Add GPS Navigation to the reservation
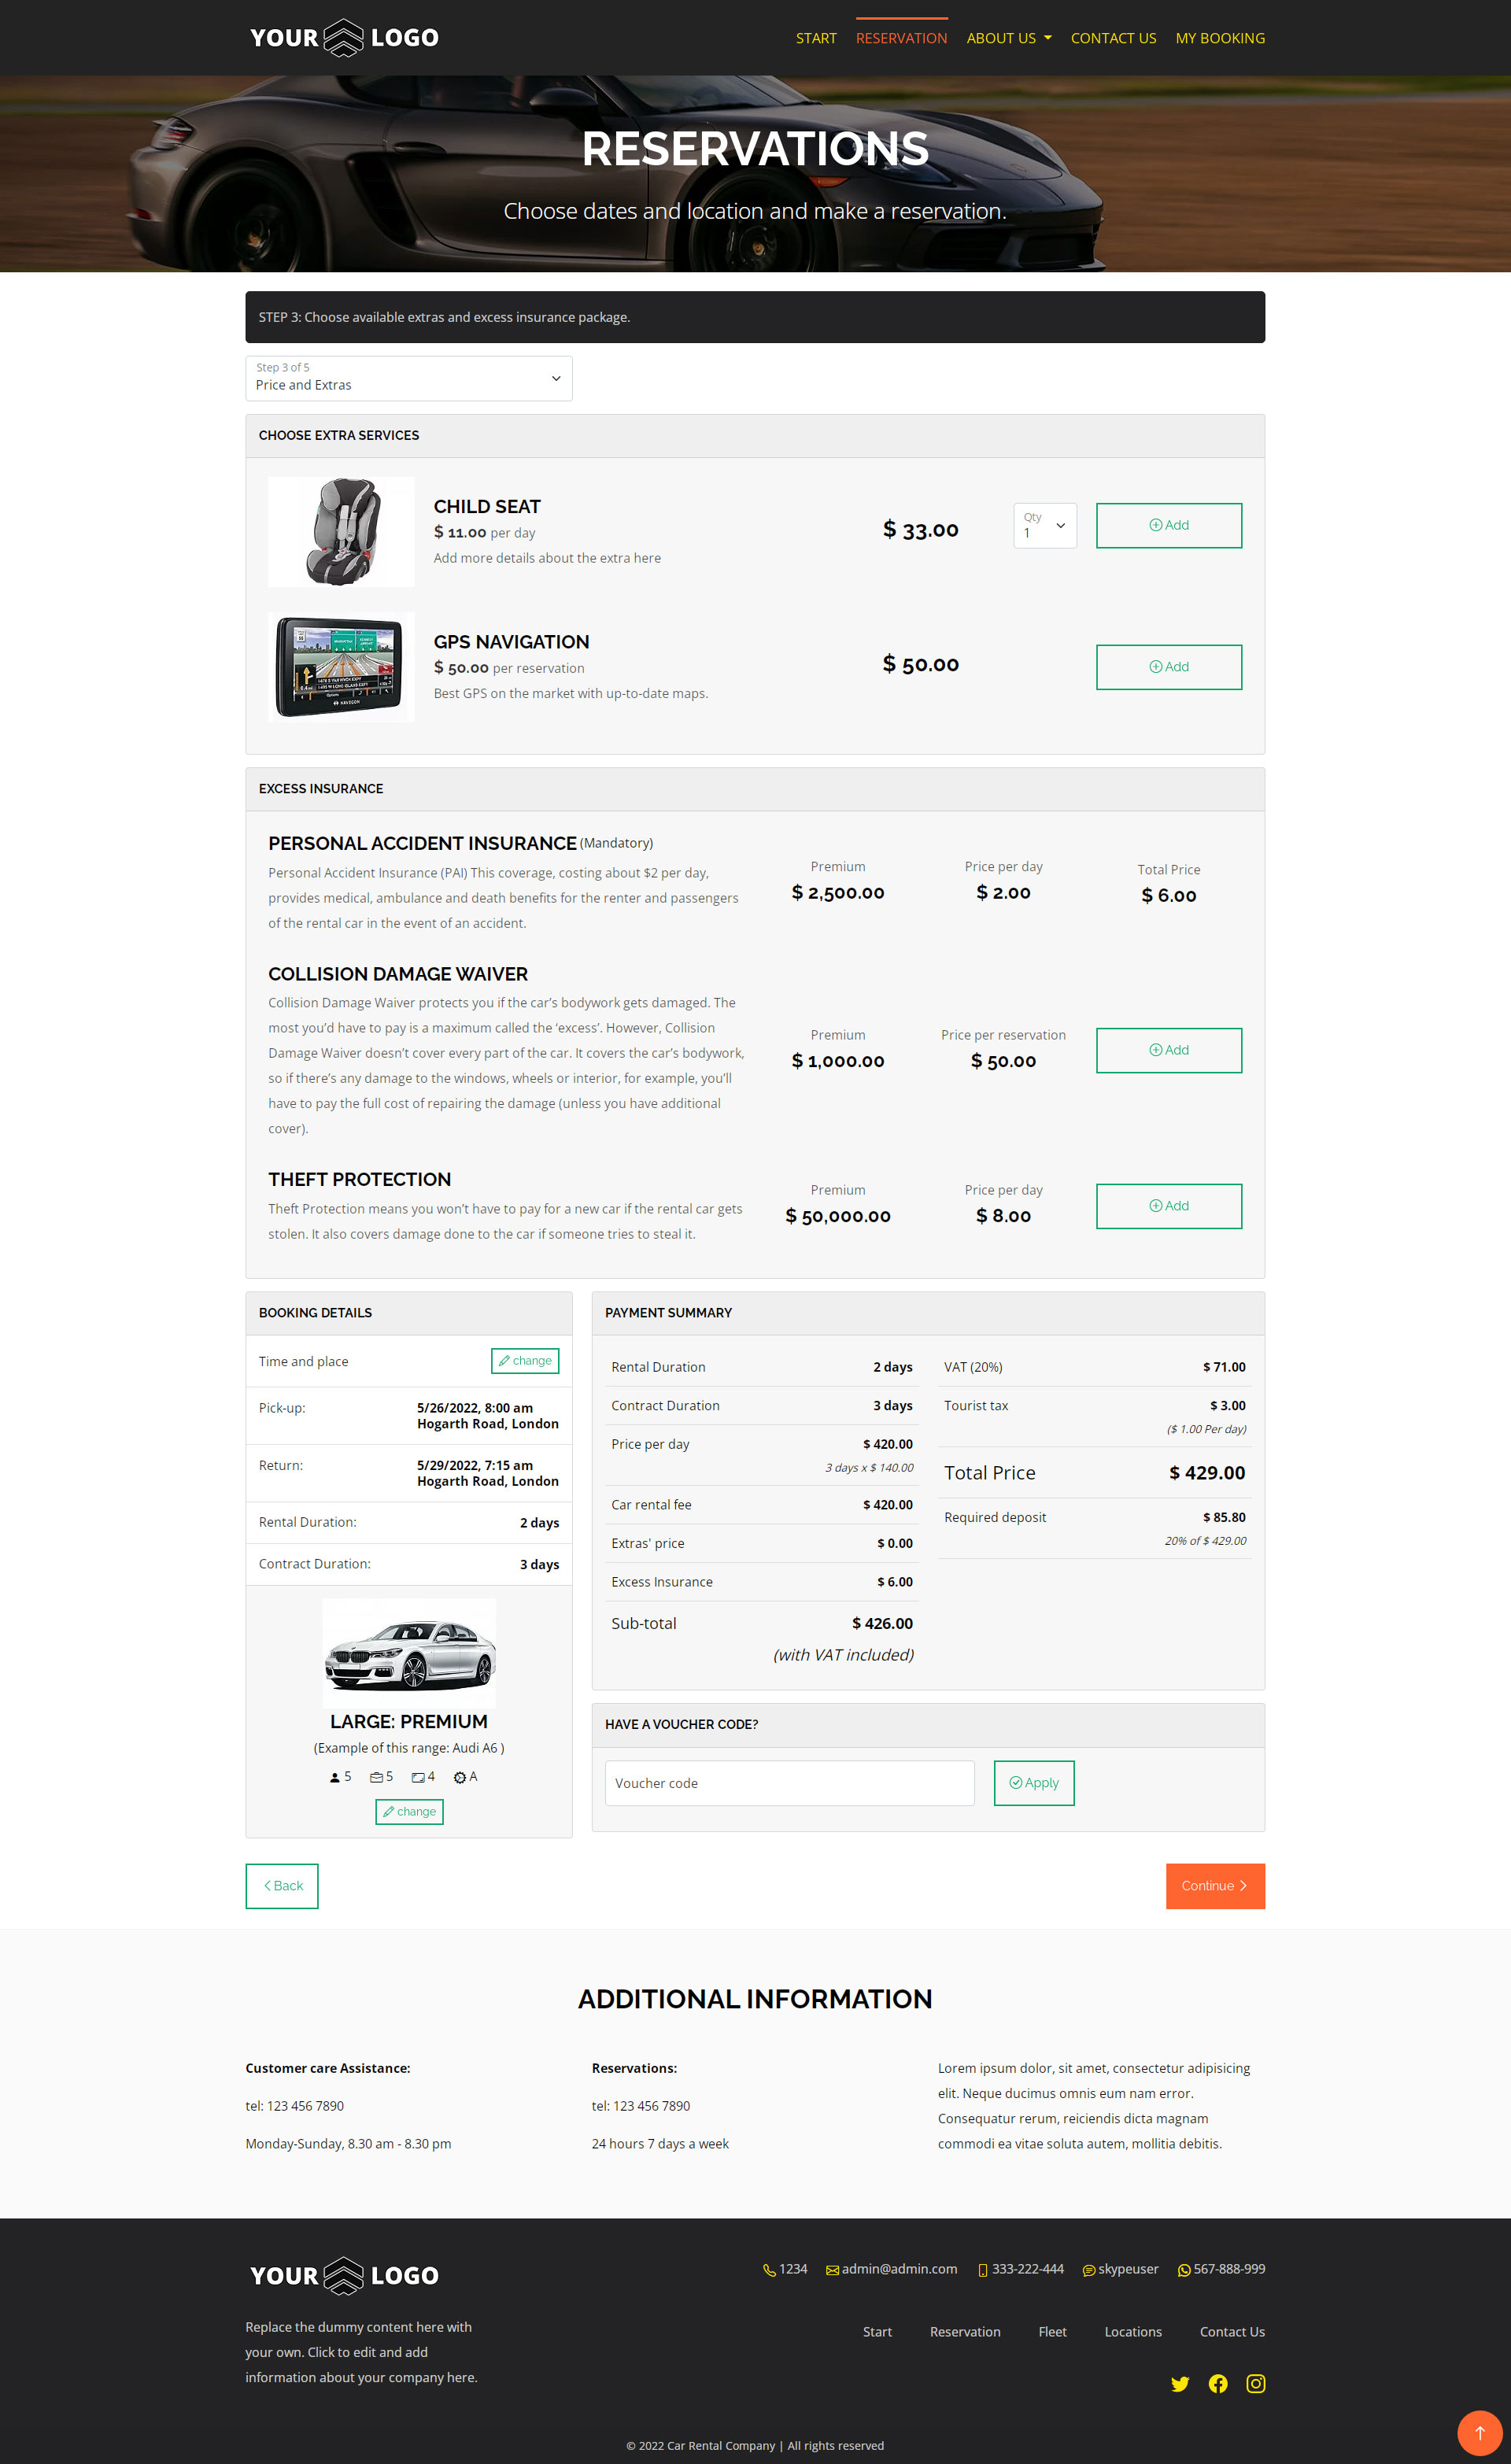The image size is (1511, 2464). coord(1168,667)
